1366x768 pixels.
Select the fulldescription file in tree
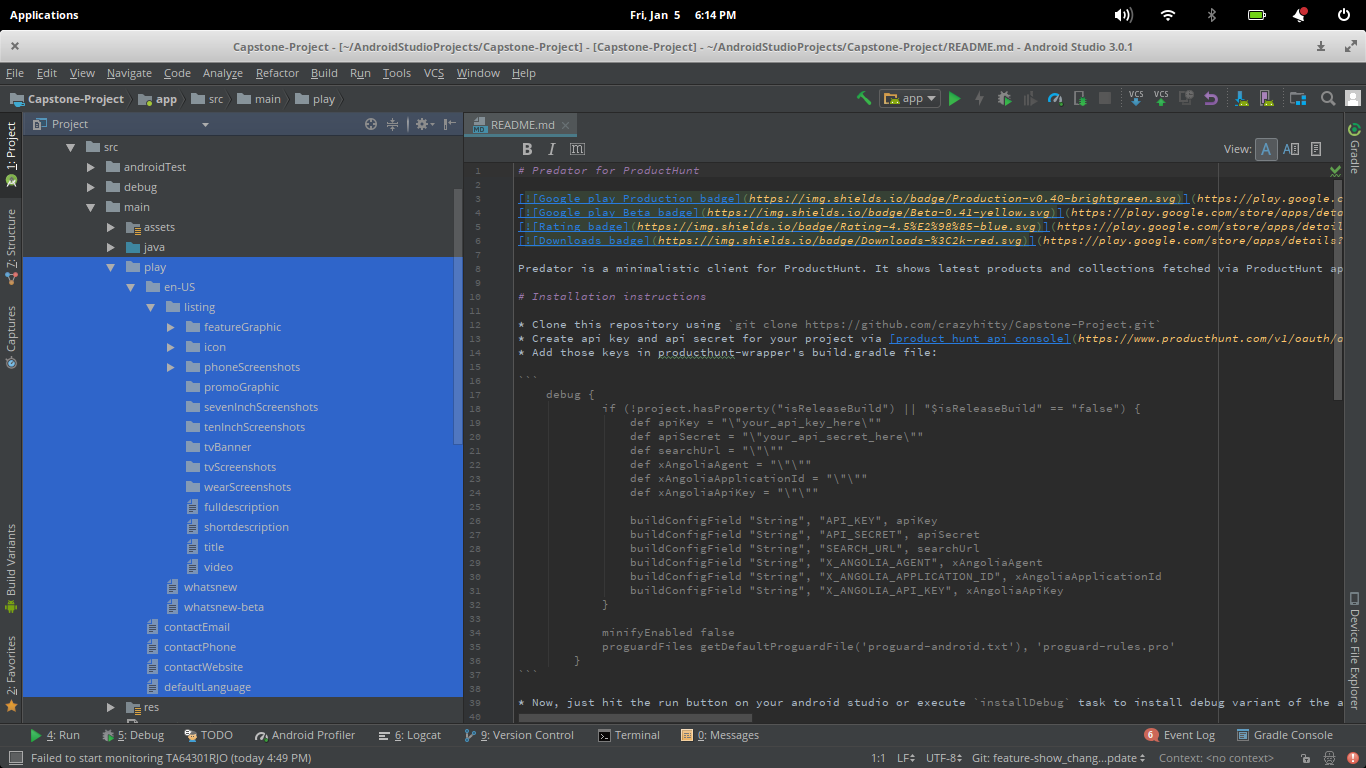[x=241, y=507]
